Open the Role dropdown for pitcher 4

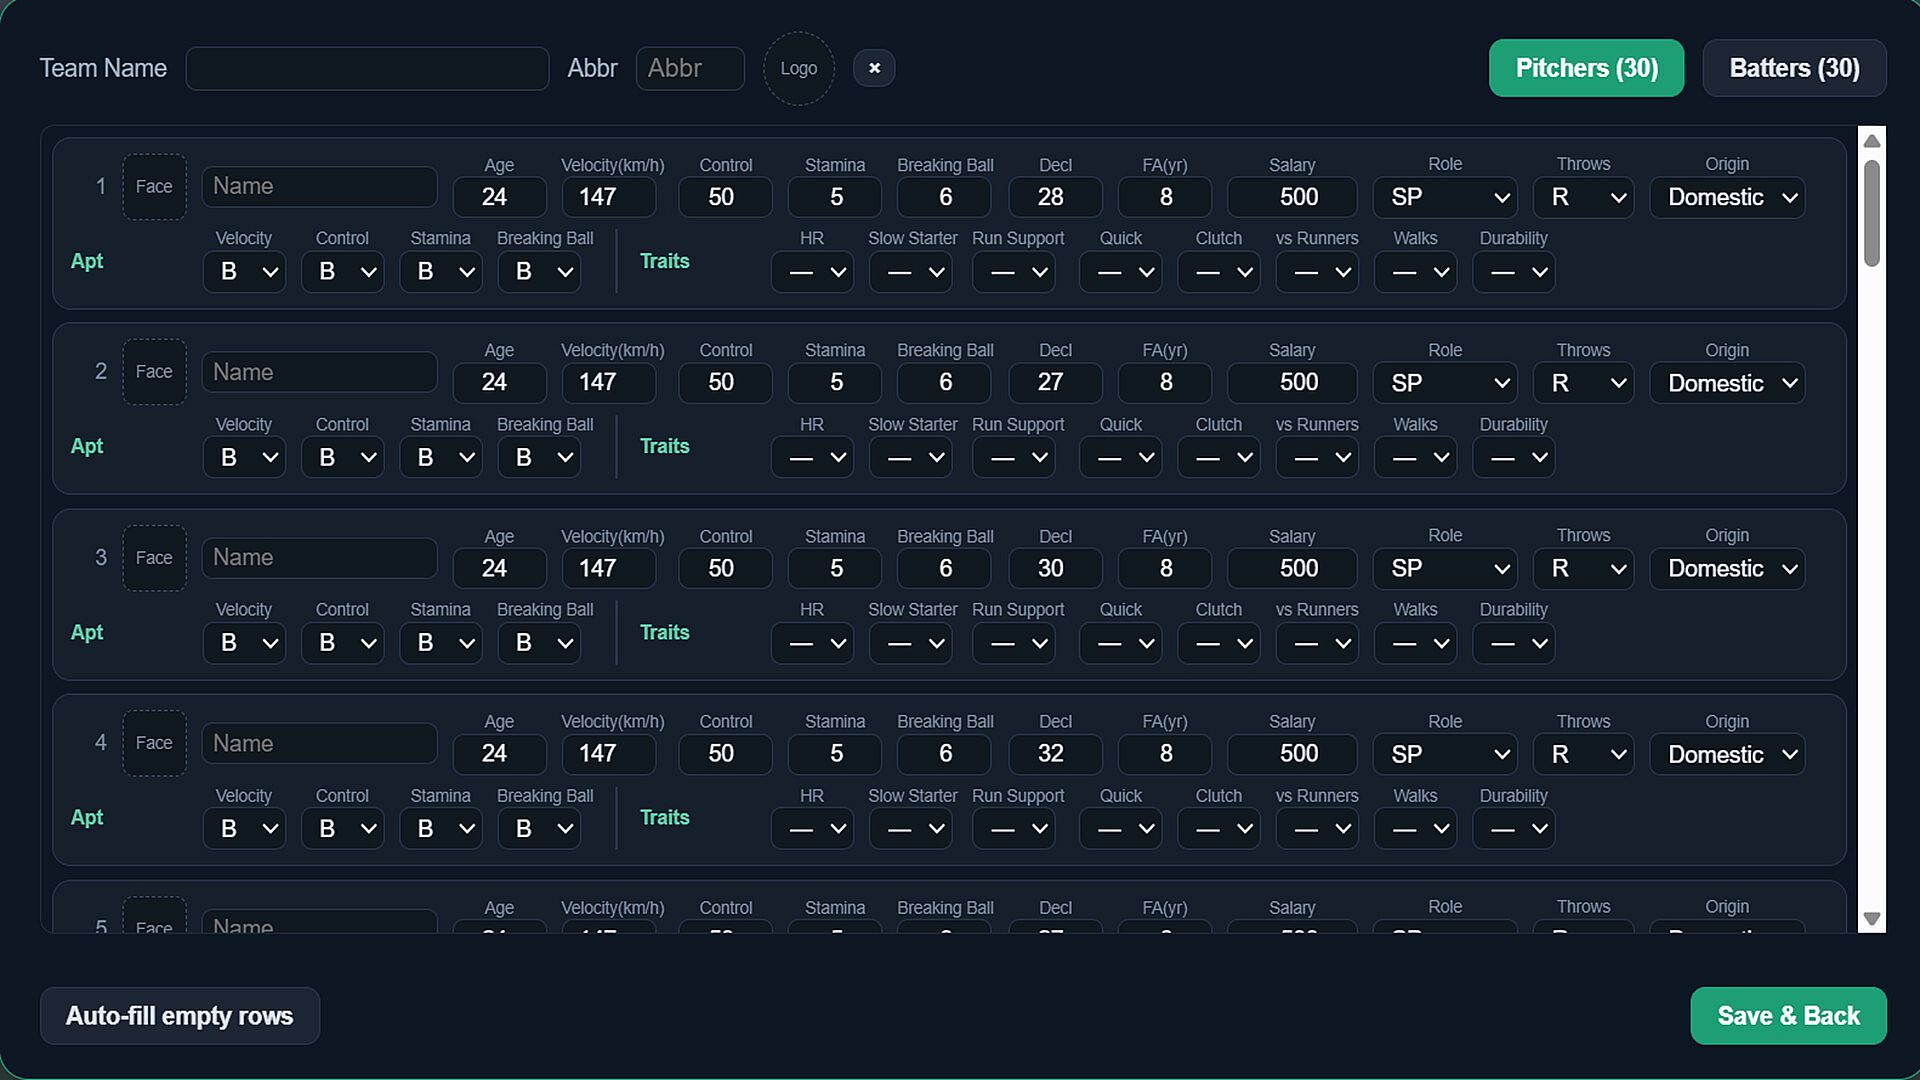[x=1445, y=754]
